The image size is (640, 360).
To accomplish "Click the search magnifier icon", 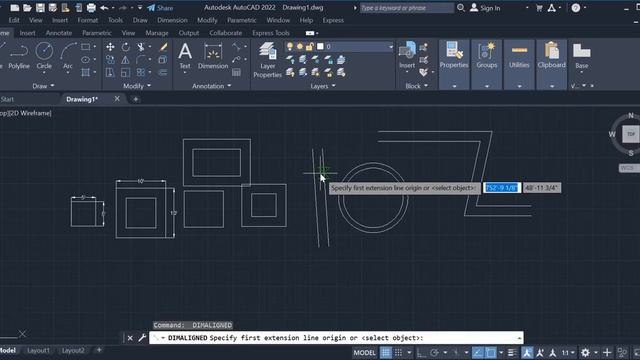I will [461, 8].
